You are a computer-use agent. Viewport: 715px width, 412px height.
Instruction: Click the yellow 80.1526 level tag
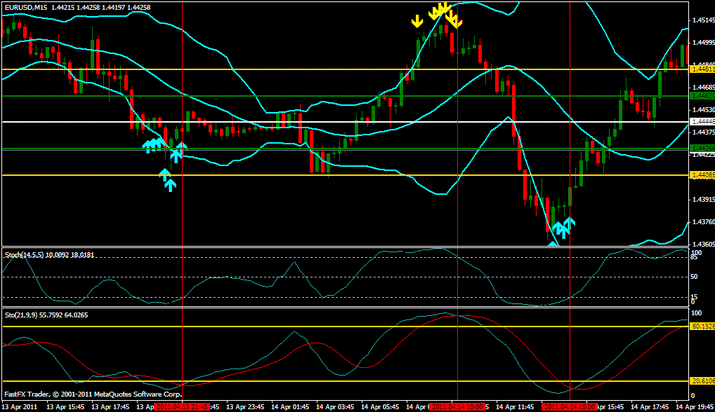[x=701, y=326]
